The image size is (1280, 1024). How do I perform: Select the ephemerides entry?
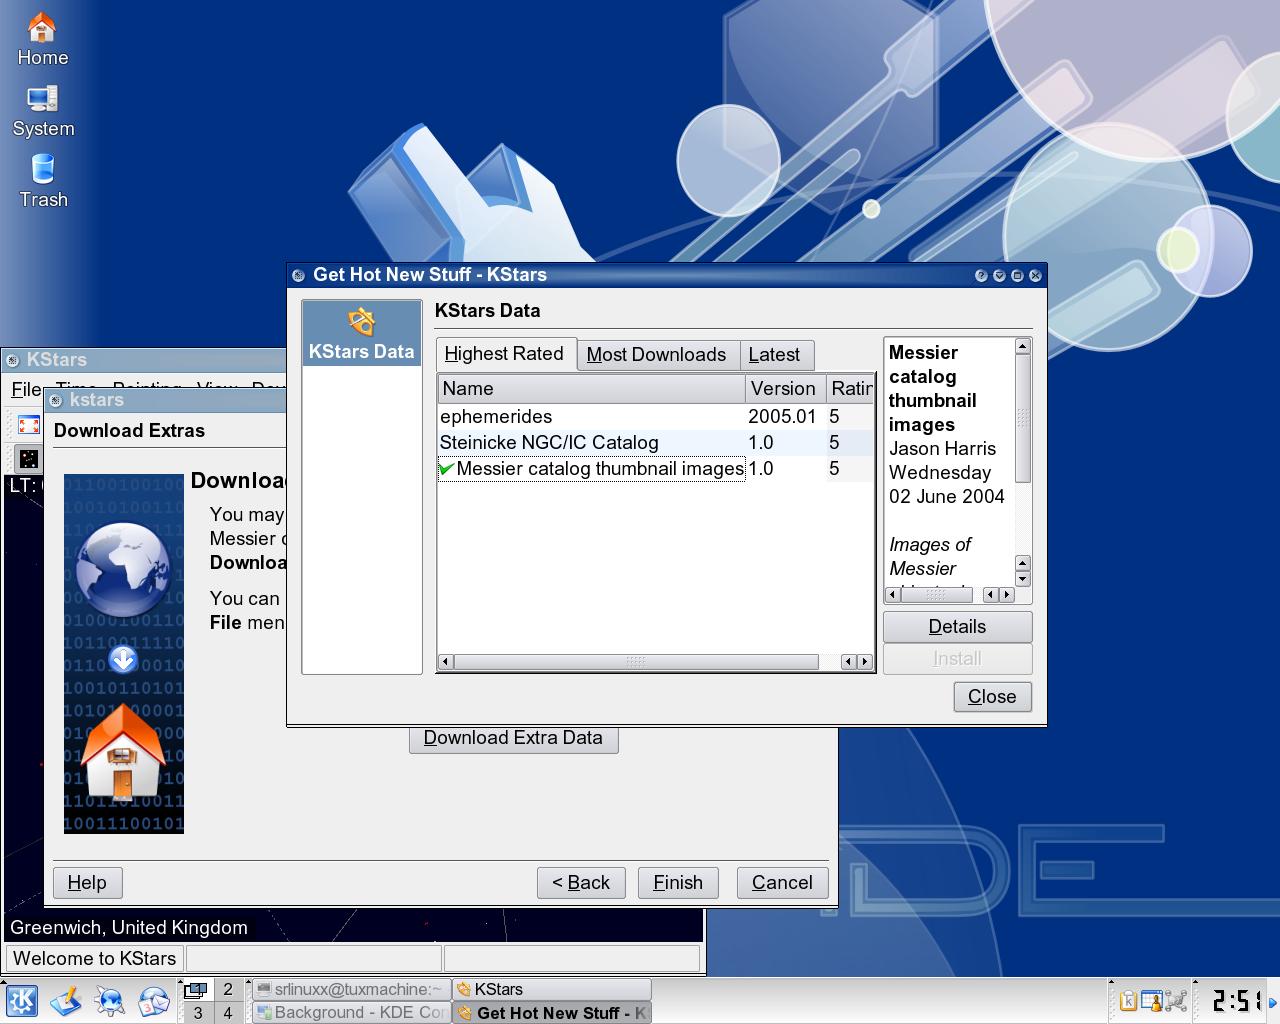(655, 417)
